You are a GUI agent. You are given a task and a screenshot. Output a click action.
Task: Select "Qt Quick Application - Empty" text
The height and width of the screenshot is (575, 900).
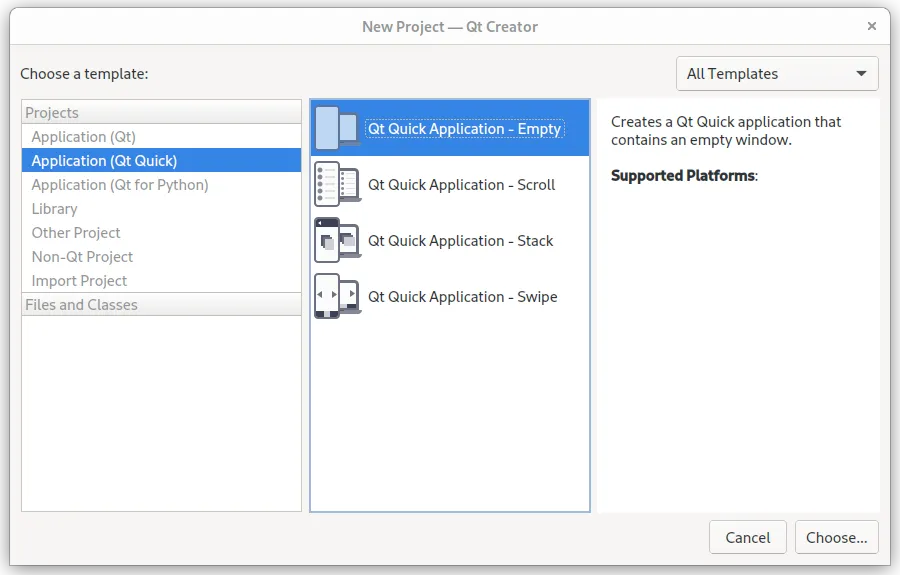pos(464,129)
